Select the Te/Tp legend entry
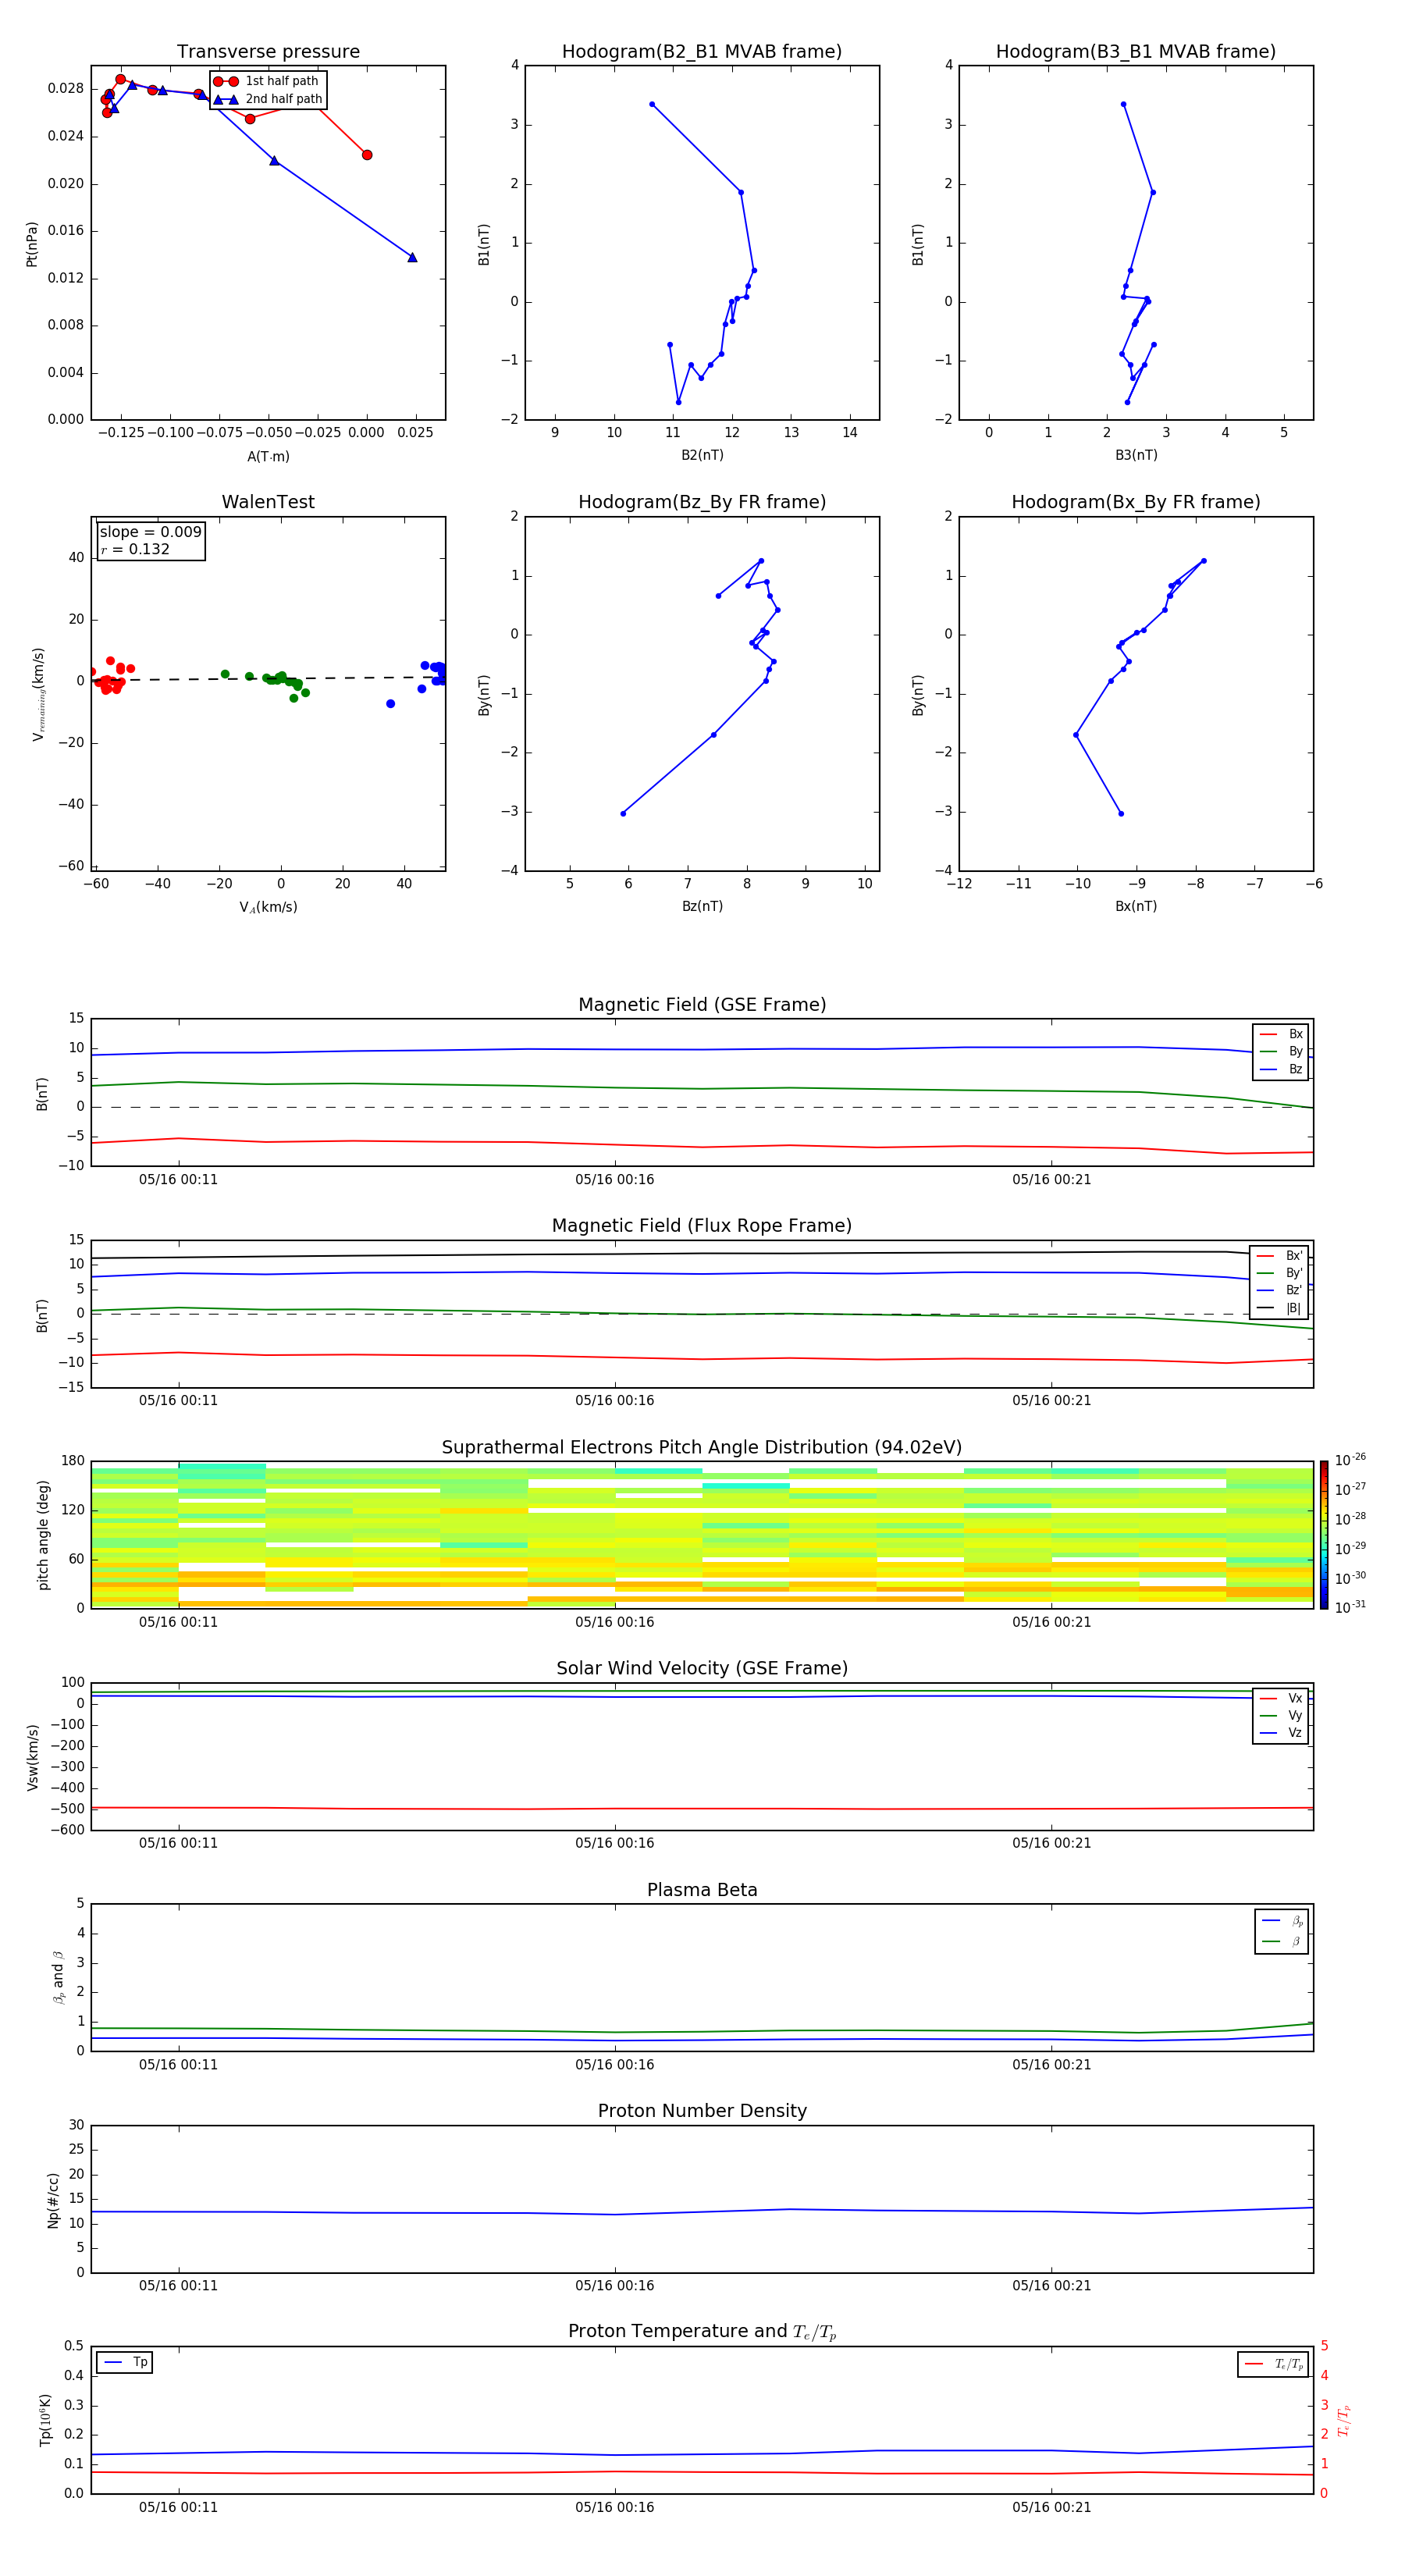The height and width of the screenshot is (2576, 1405). [1274, 2364]
